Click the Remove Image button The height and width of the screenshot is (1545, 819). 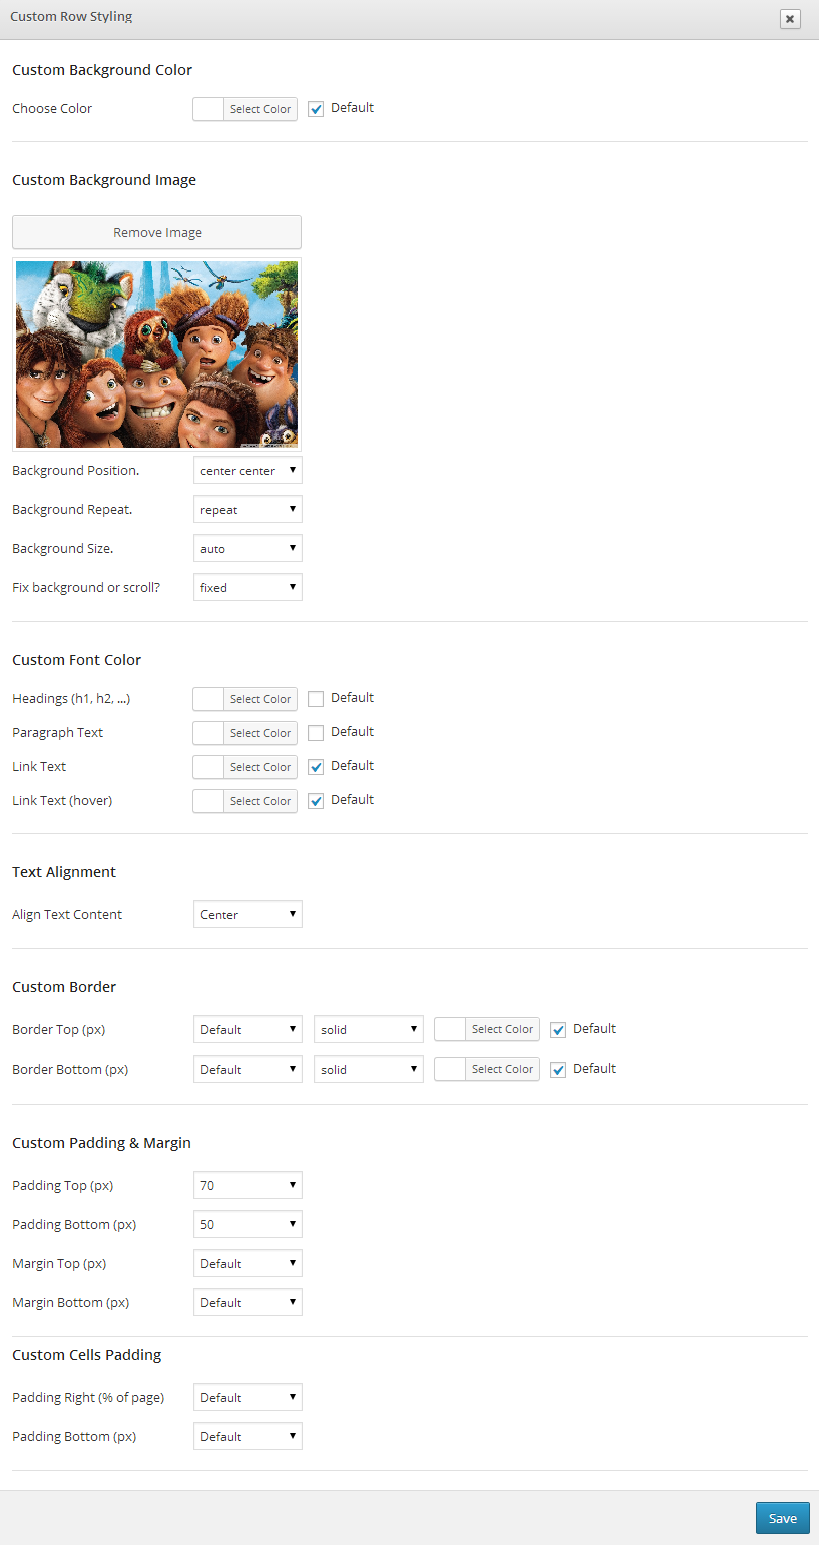point(157,232)
